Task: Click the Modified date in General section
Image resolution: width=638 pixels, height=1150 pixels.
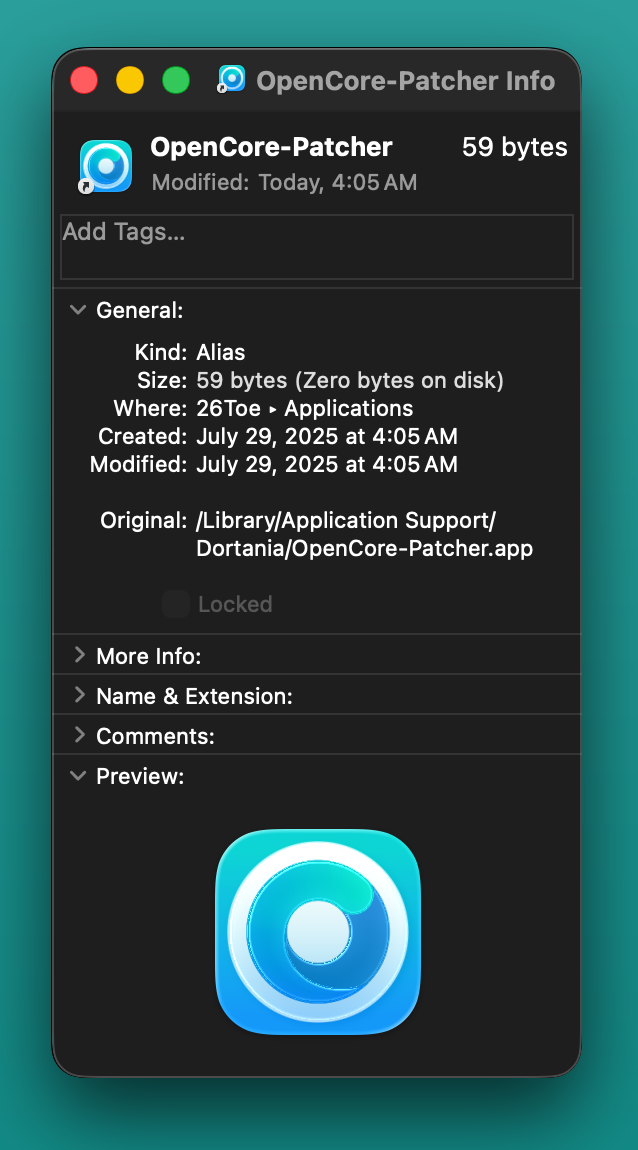Action: tap(327, 464)
